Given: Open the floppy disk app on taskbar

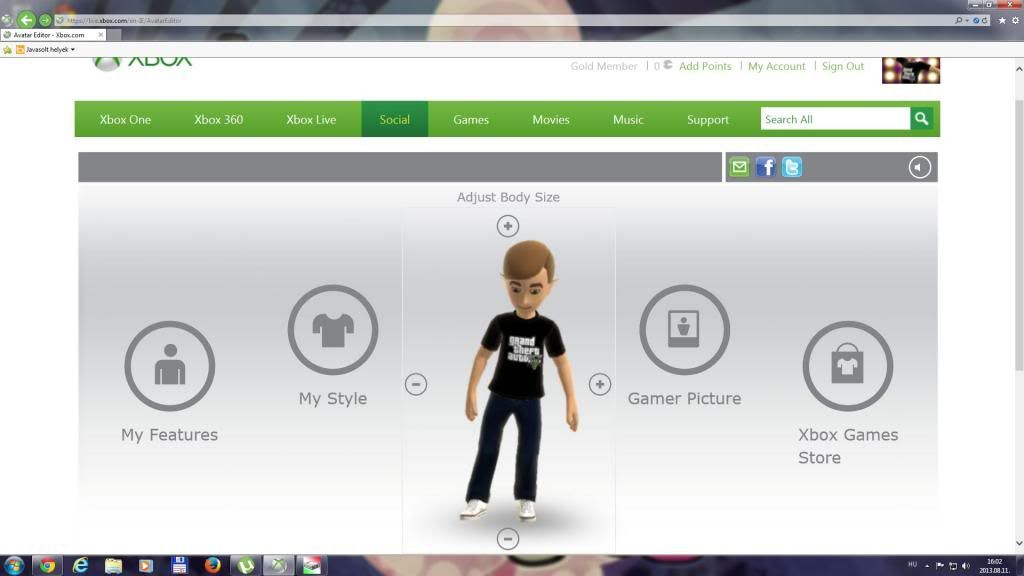Looking at the screenshot, I should [x=179, y=565].
